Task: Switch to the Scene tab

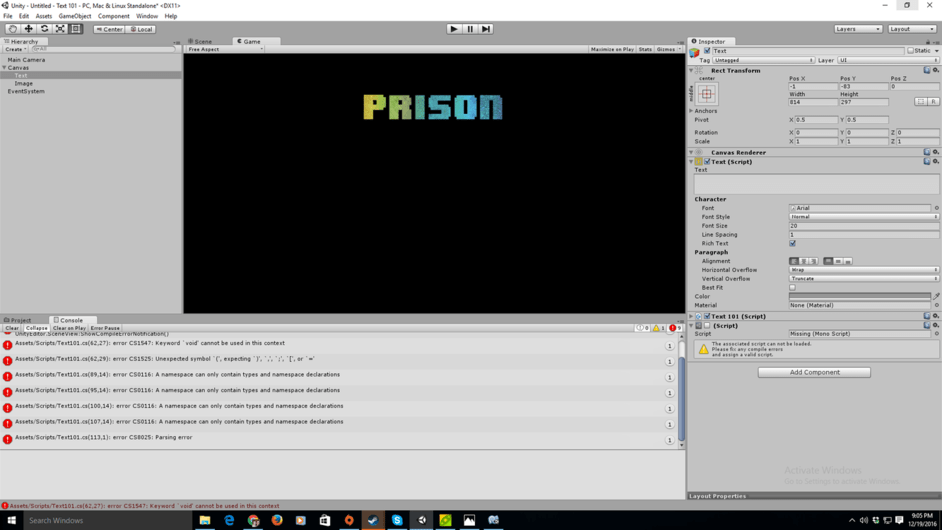Action: pos(200,41)
